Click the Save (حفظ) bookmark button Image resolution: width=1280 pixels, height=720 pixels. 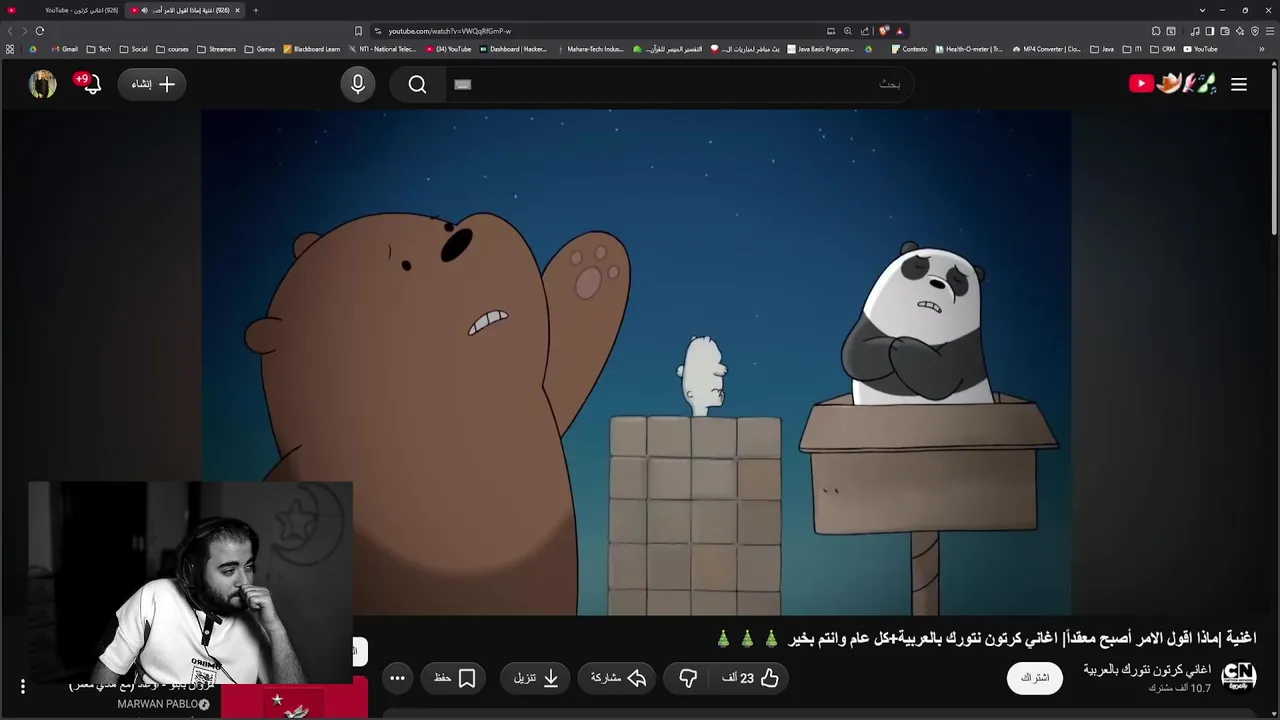(x=455, y=678)
